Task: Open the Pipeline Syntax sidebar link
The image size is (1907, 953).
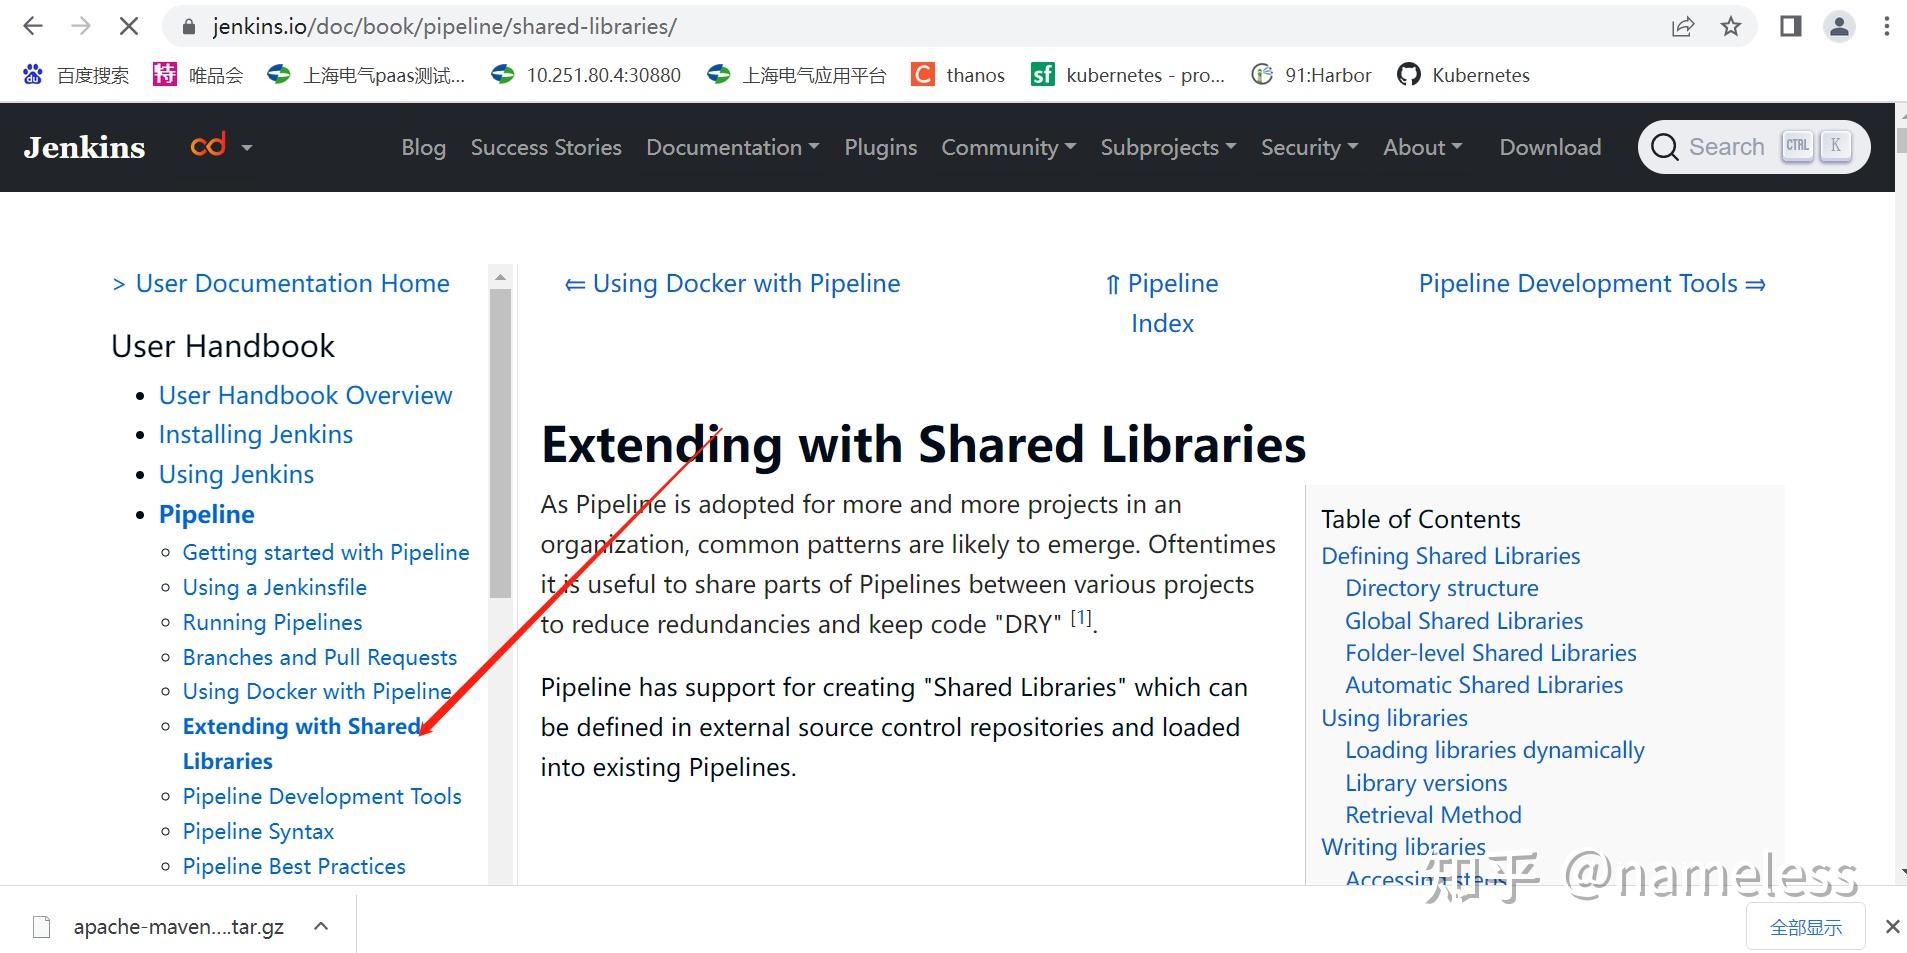Action: point(258,831)
